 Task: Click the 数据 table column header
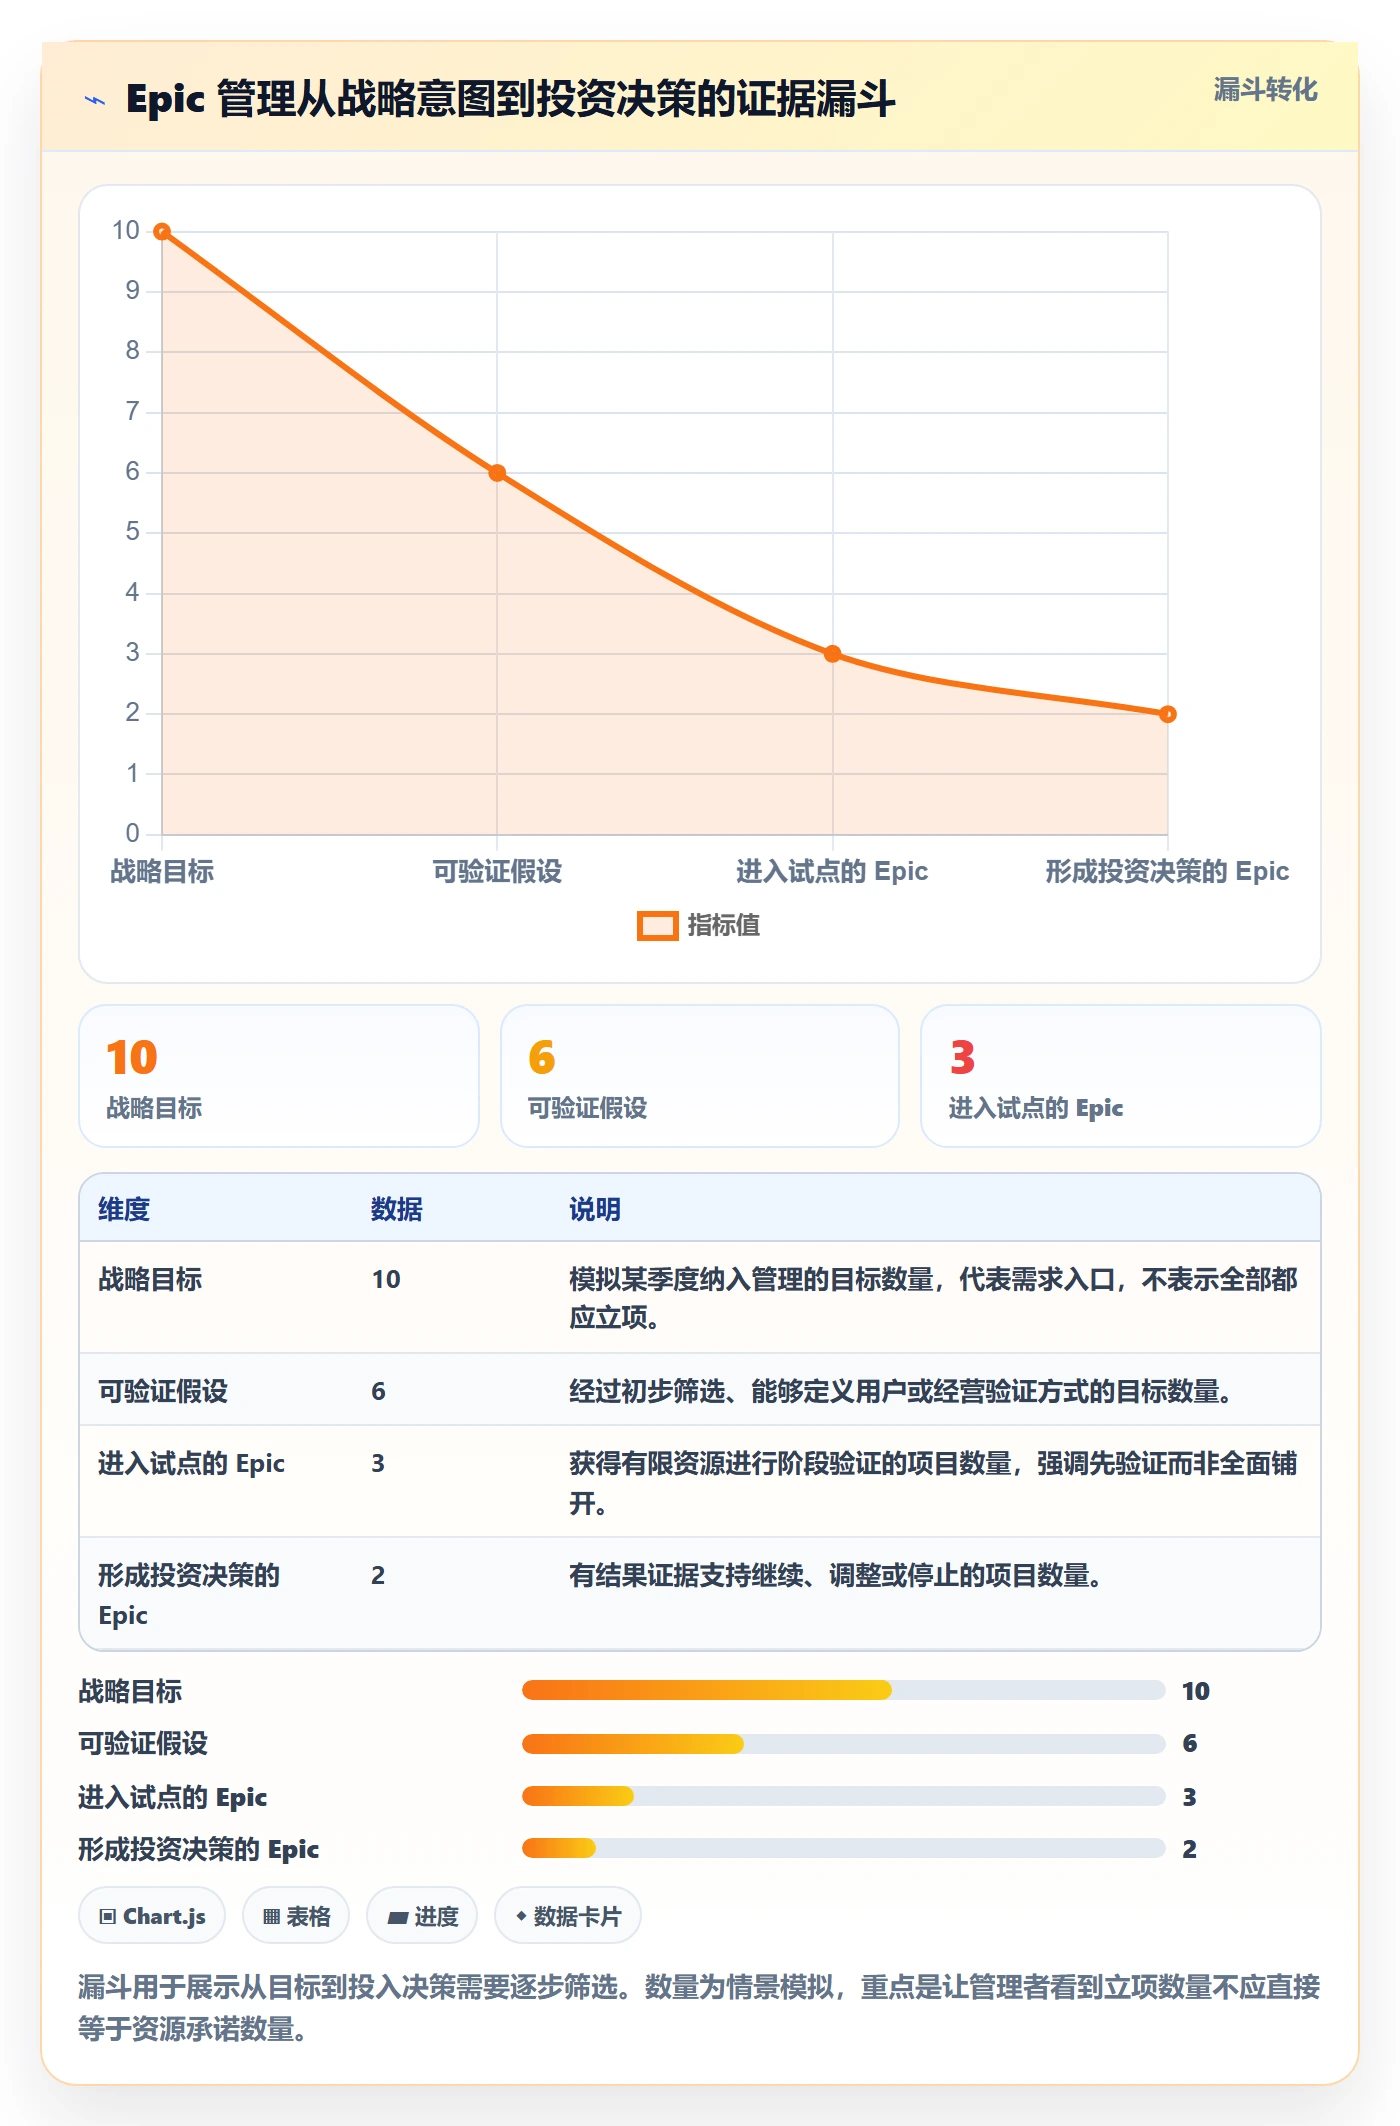tap(397, 1209)
